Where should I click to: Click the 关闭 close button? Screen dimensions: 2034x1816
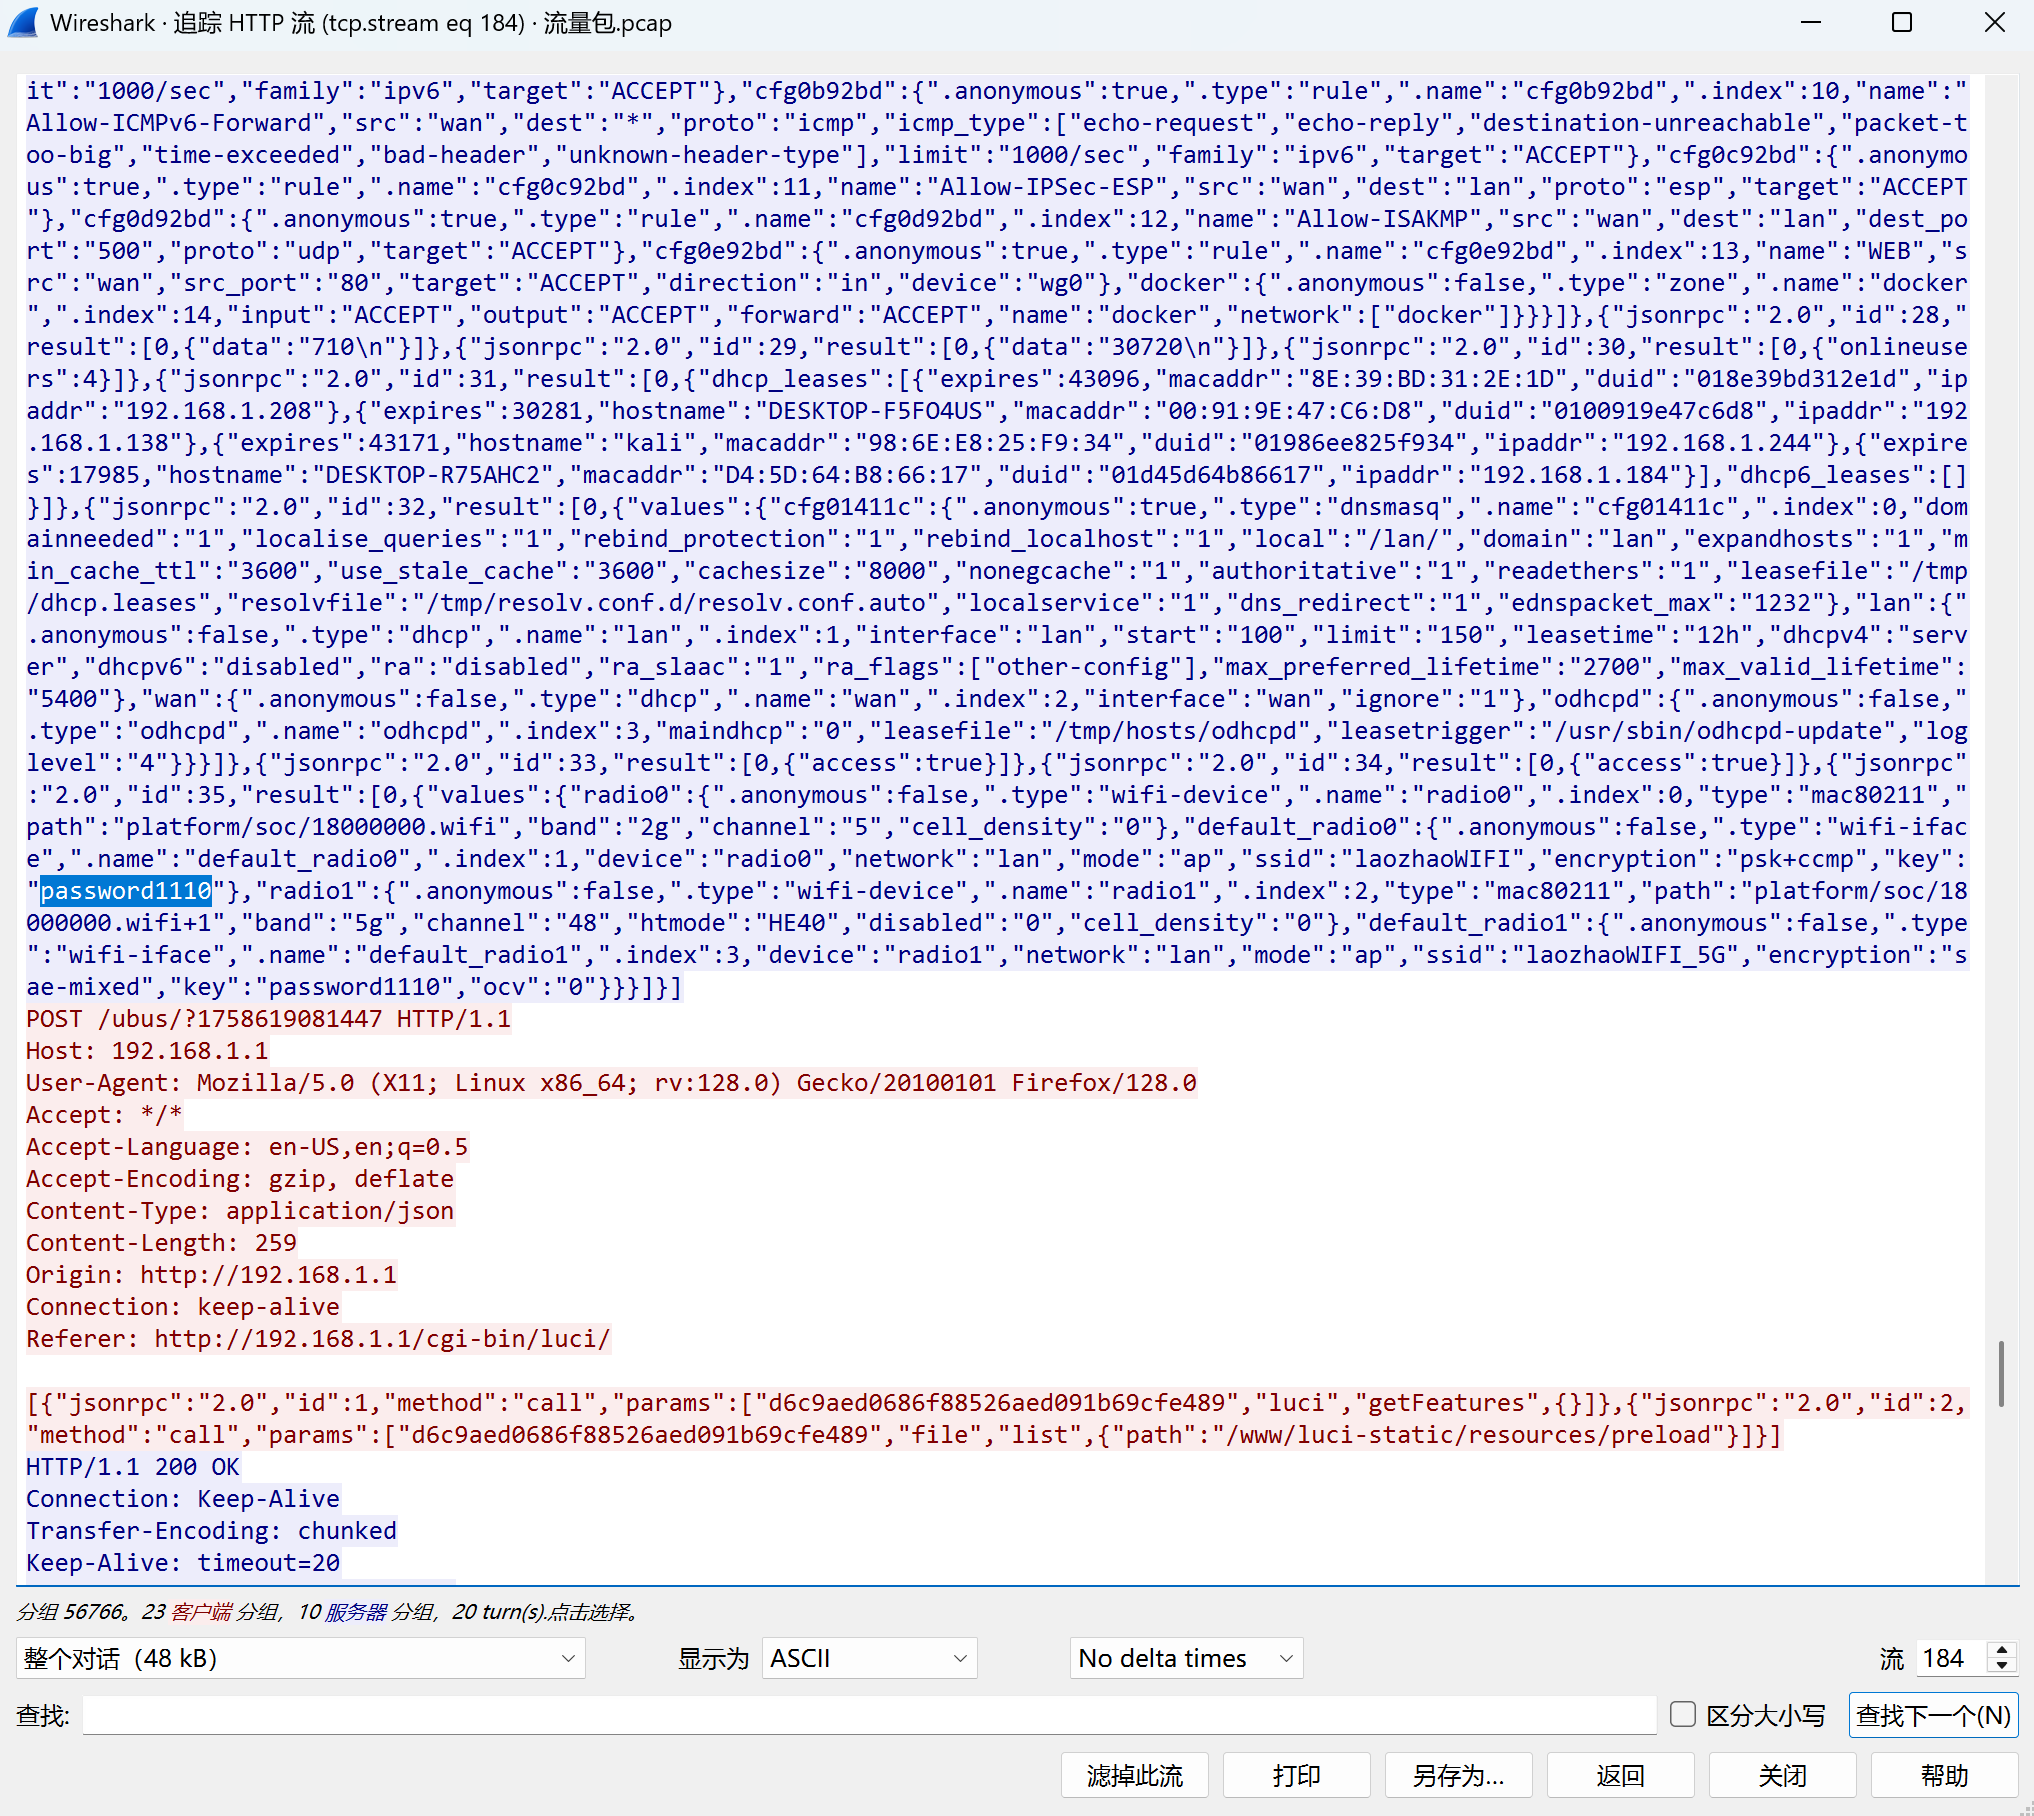(x=1782, y=1775)
